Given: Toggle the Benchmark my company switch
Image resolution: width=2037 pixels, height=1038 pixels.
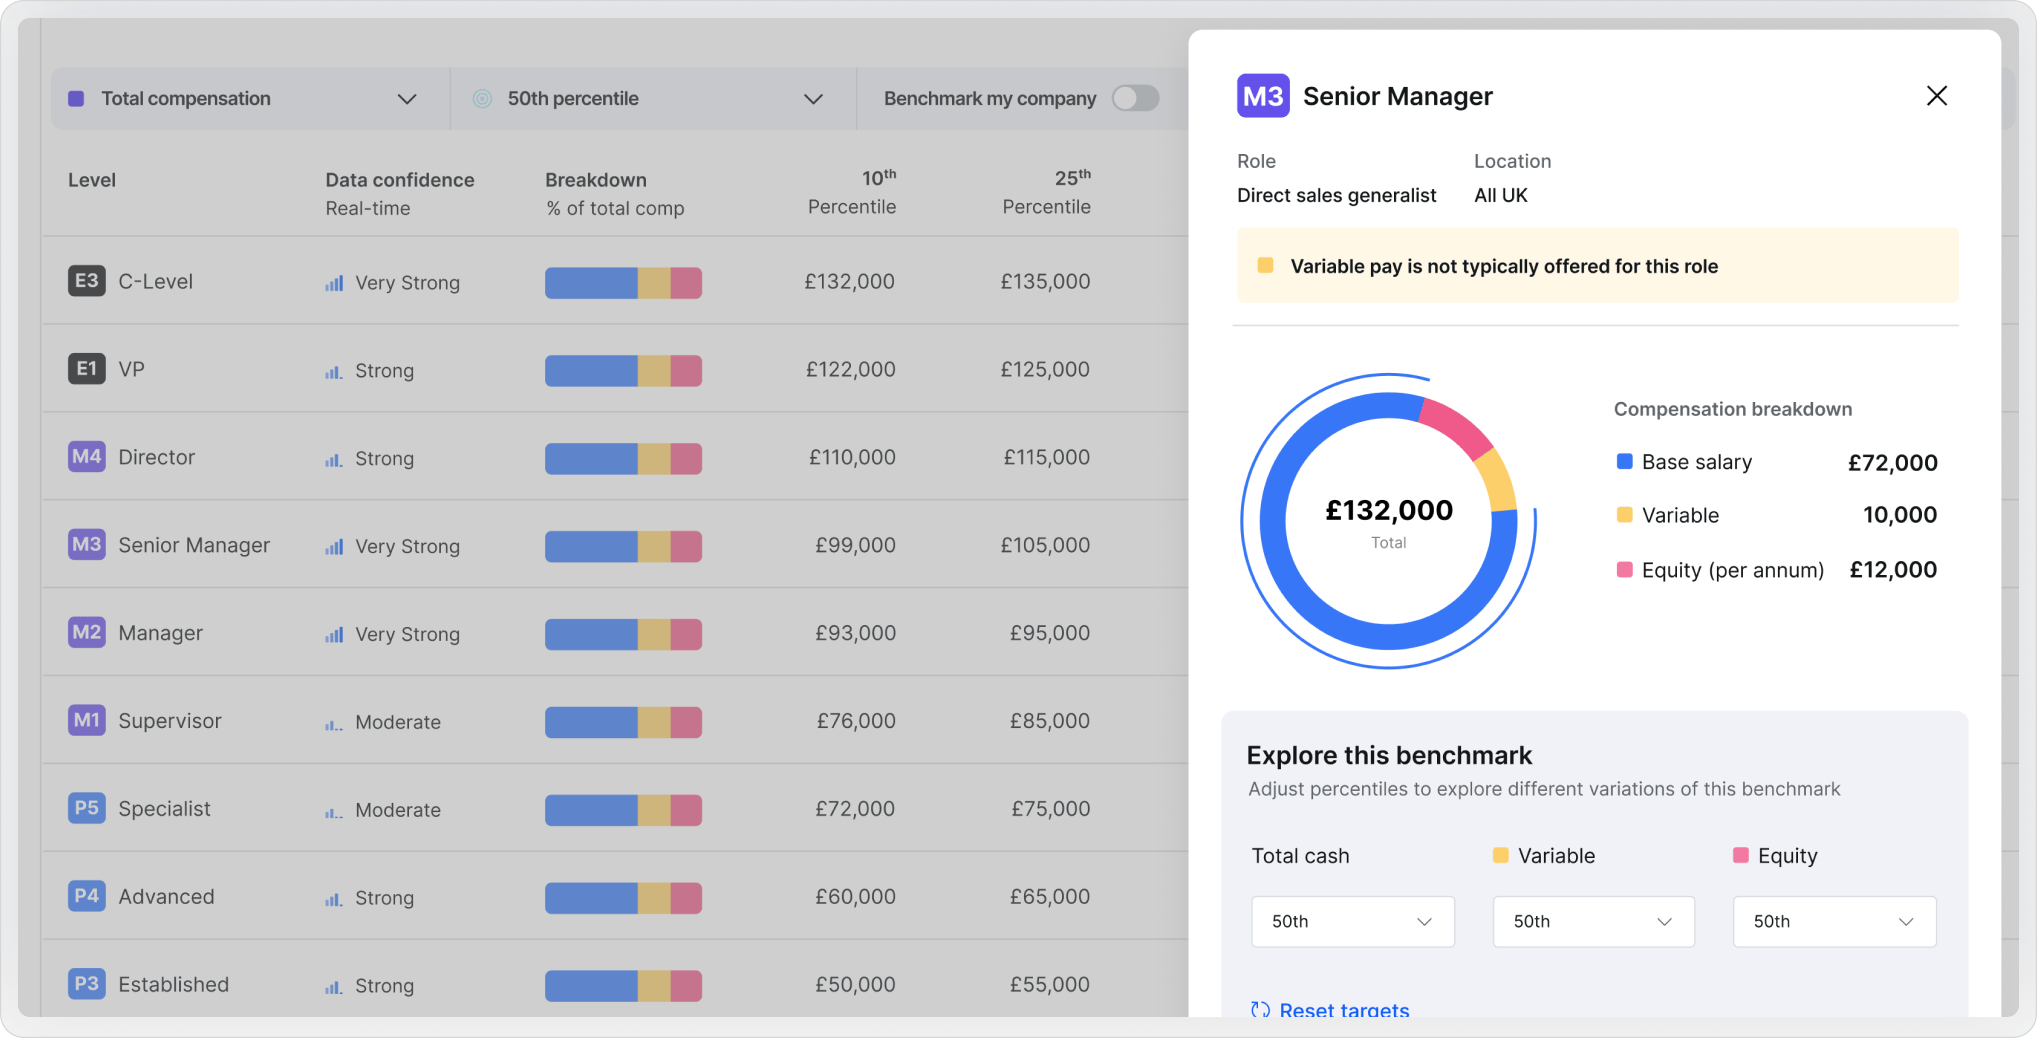Looking at the screenshot, I should click(x=1135, y=98).
